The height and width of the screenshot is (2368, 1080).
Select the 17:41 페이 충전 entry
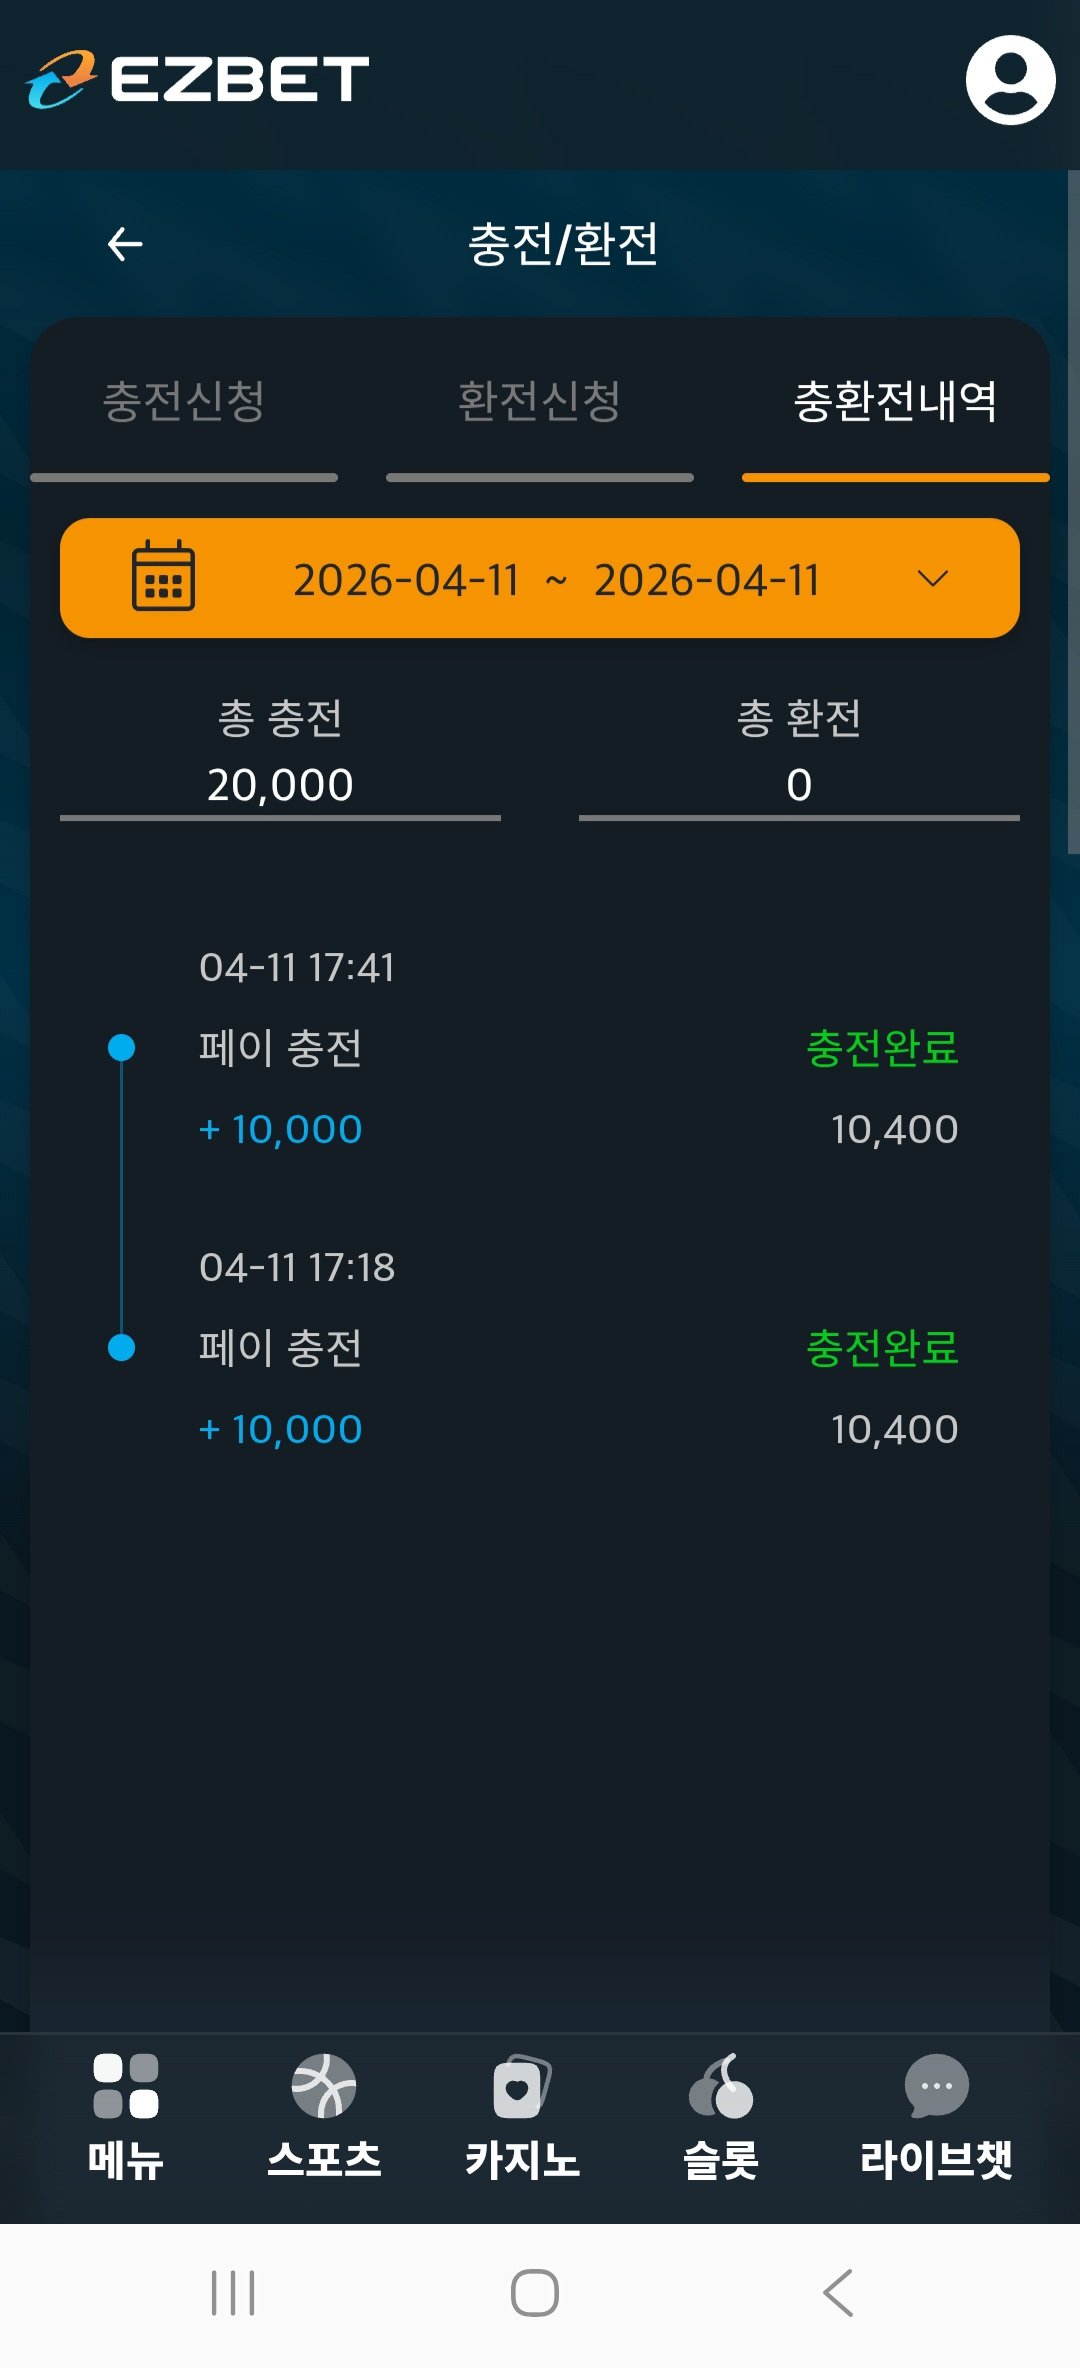(x=540, y=1048)
